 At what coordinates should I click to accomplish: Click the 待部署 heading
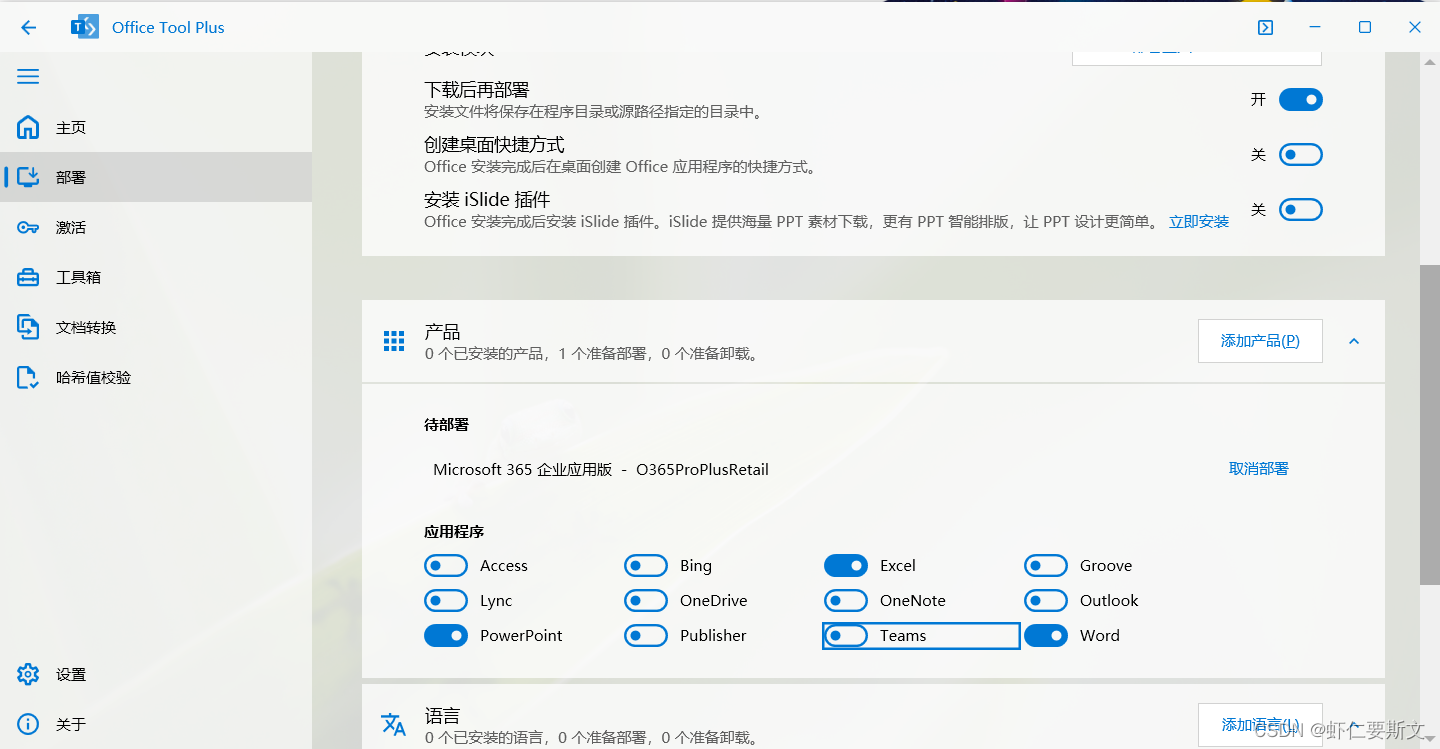pos(446,425)
